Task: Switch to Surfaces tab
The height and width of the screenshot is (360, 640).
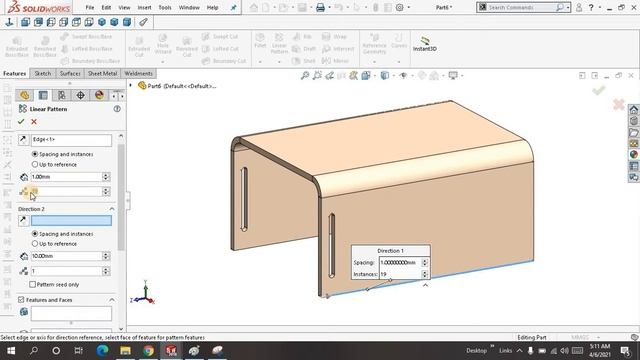Action: pyautogui.click(x=70, y=73)
